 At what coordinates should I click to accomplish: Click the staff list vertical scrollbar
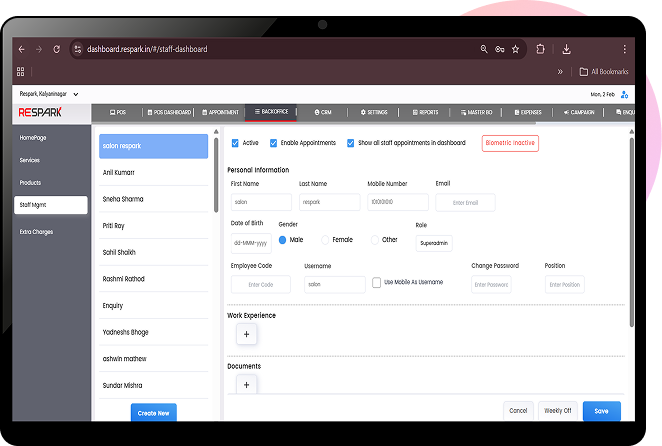[216, 170]
